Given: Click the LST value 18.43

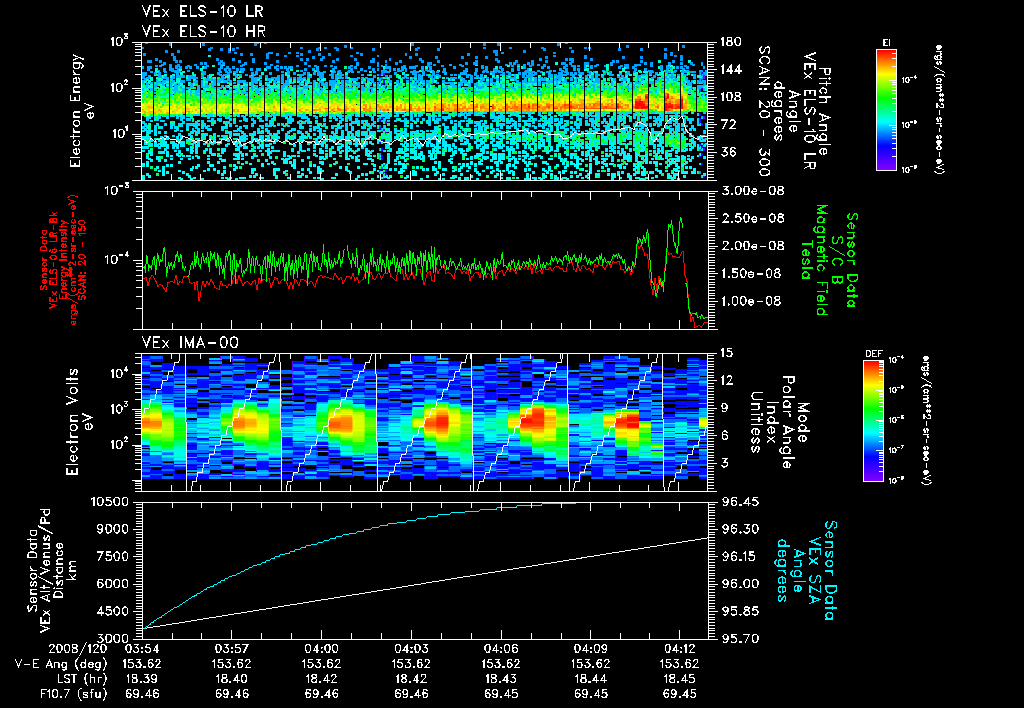Looking at the screenshot, I should point(501,679).
